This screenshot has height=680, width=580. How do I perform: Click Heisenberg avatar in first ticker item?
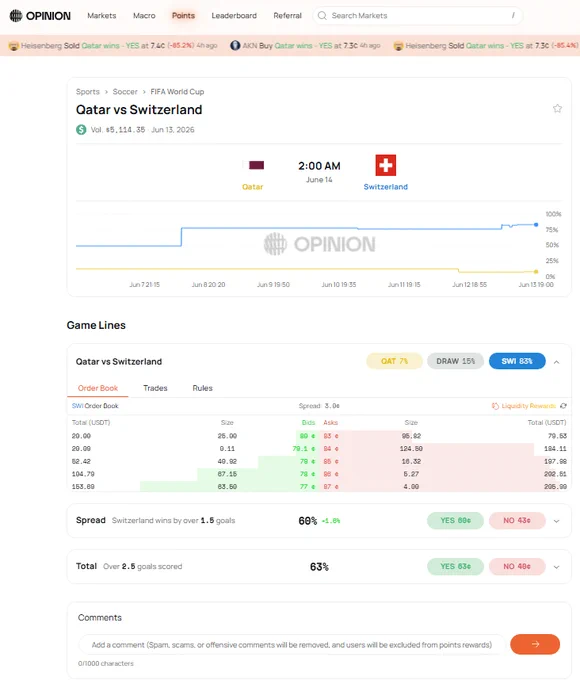[14, 46]
